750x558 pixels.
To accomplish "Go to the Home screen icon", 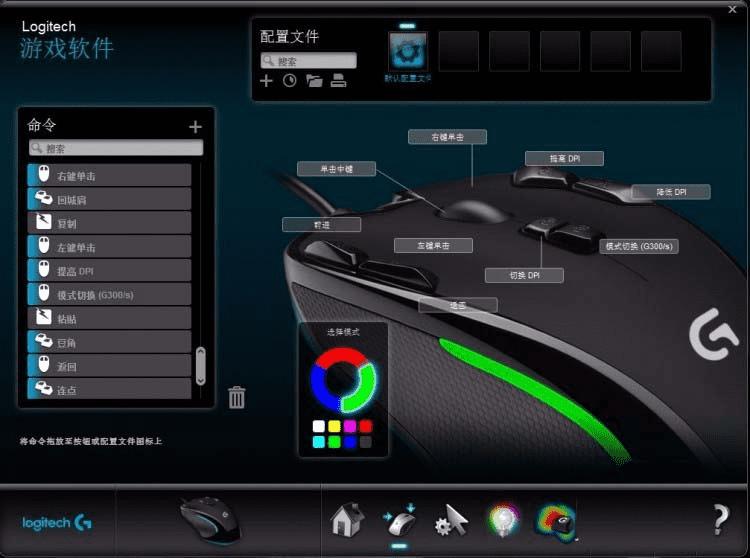I will [x=348, y=520].
